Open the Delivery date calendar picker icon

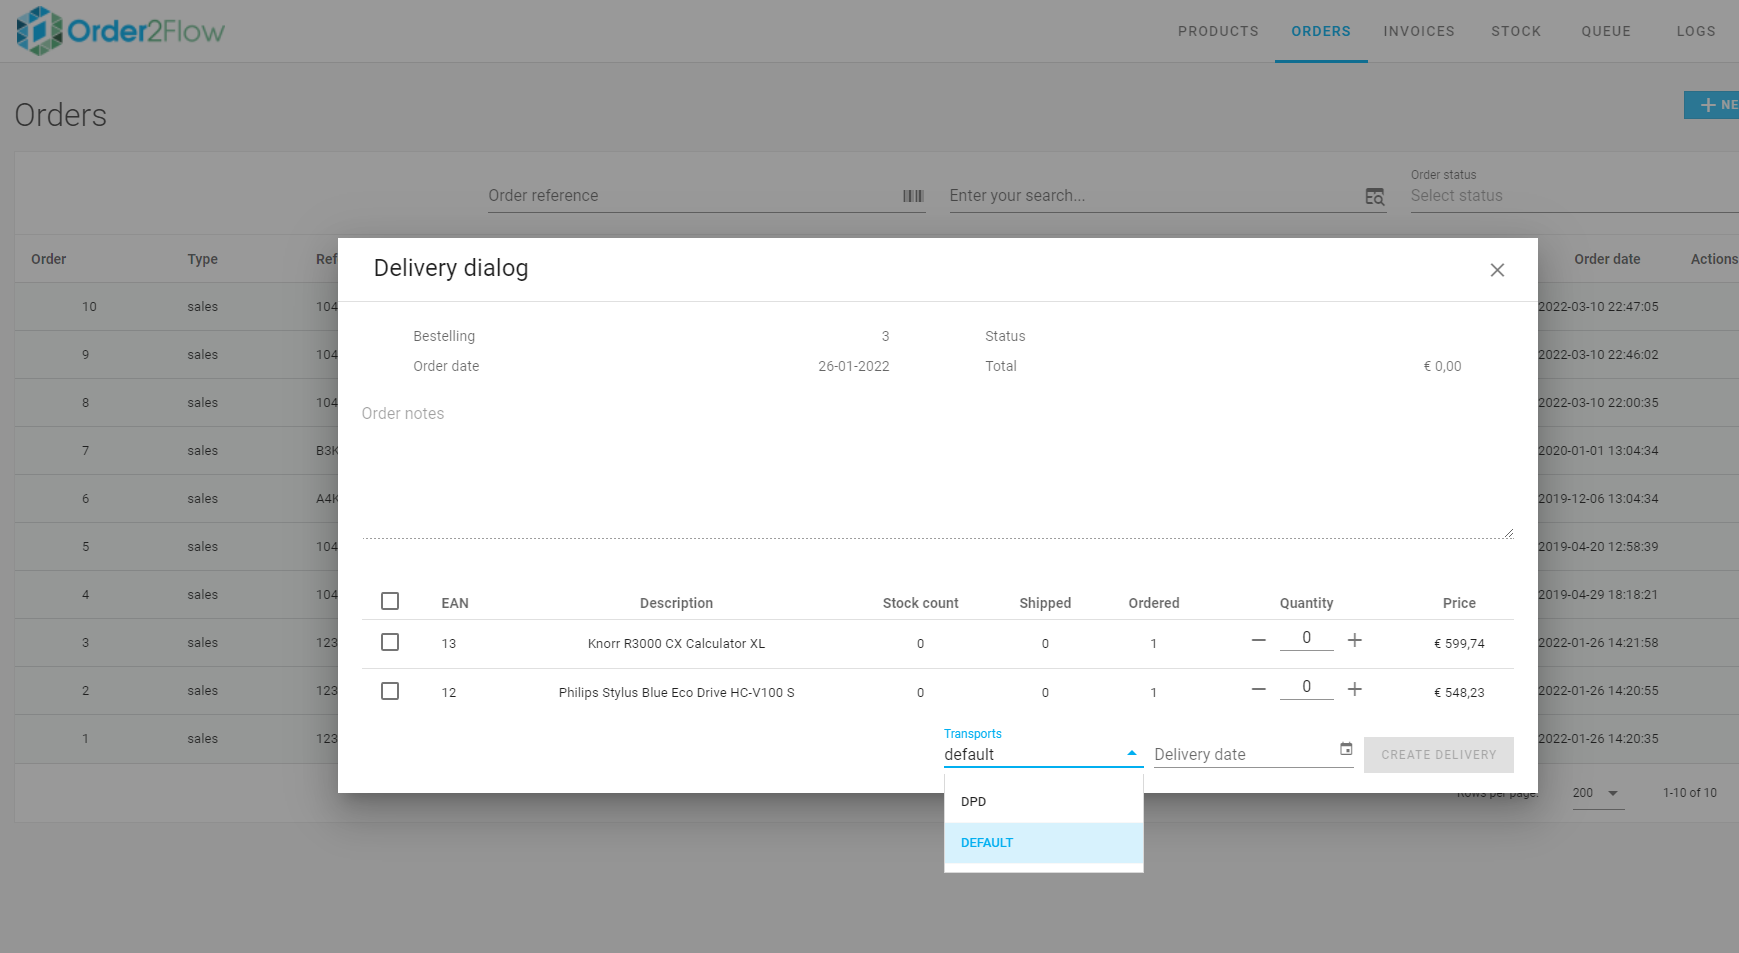(1346, 749)
